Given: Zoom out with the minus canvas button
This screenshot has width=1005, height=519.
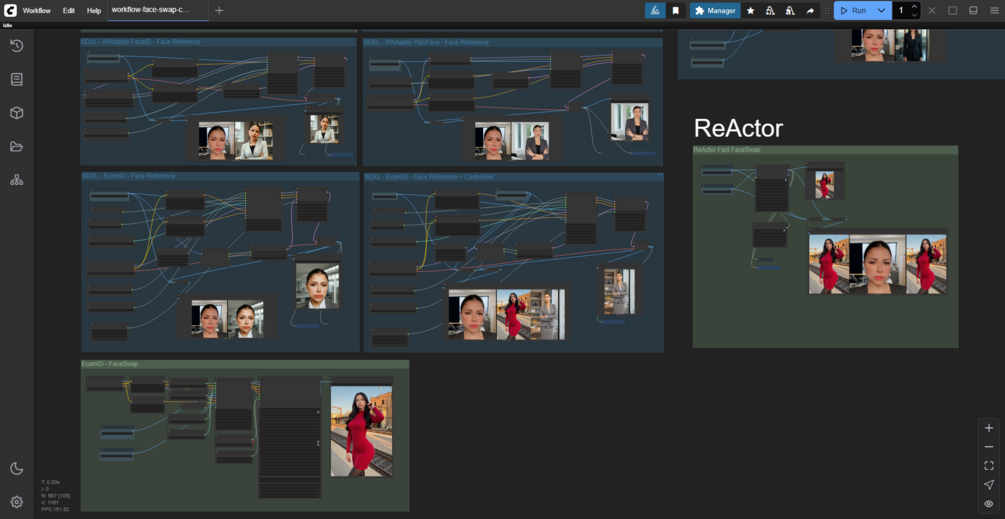Looking at the screenshot, I should point(989,447).
